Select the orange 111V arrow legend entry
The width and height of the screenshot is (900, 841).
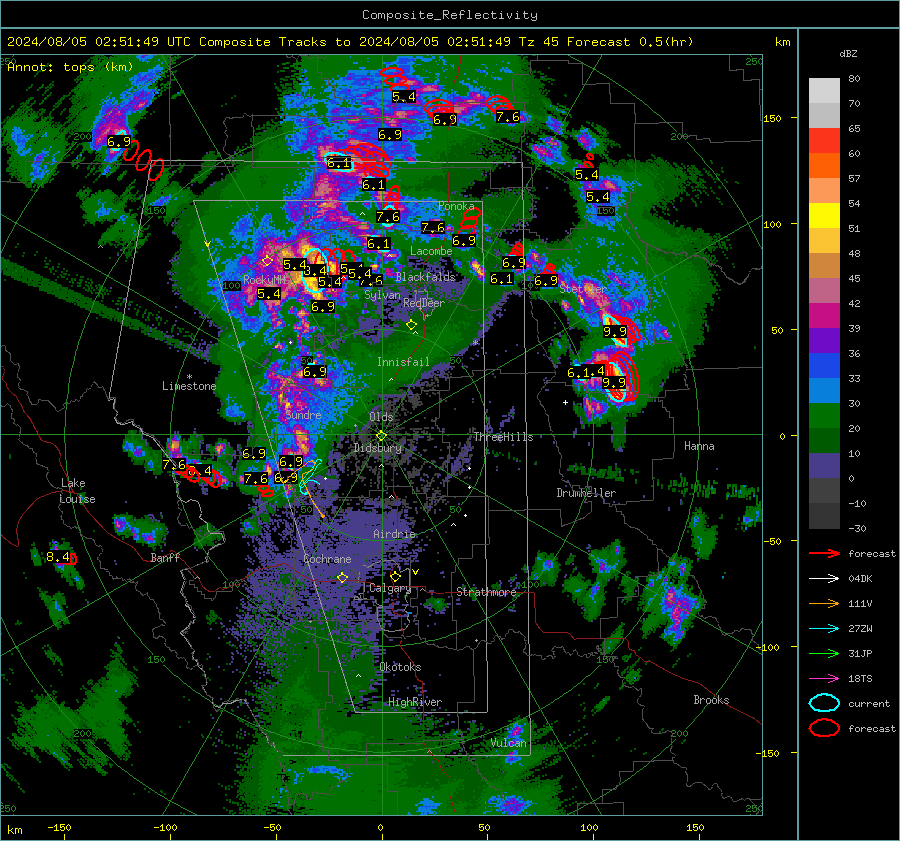pyautogui.click(x=824, y=603)
